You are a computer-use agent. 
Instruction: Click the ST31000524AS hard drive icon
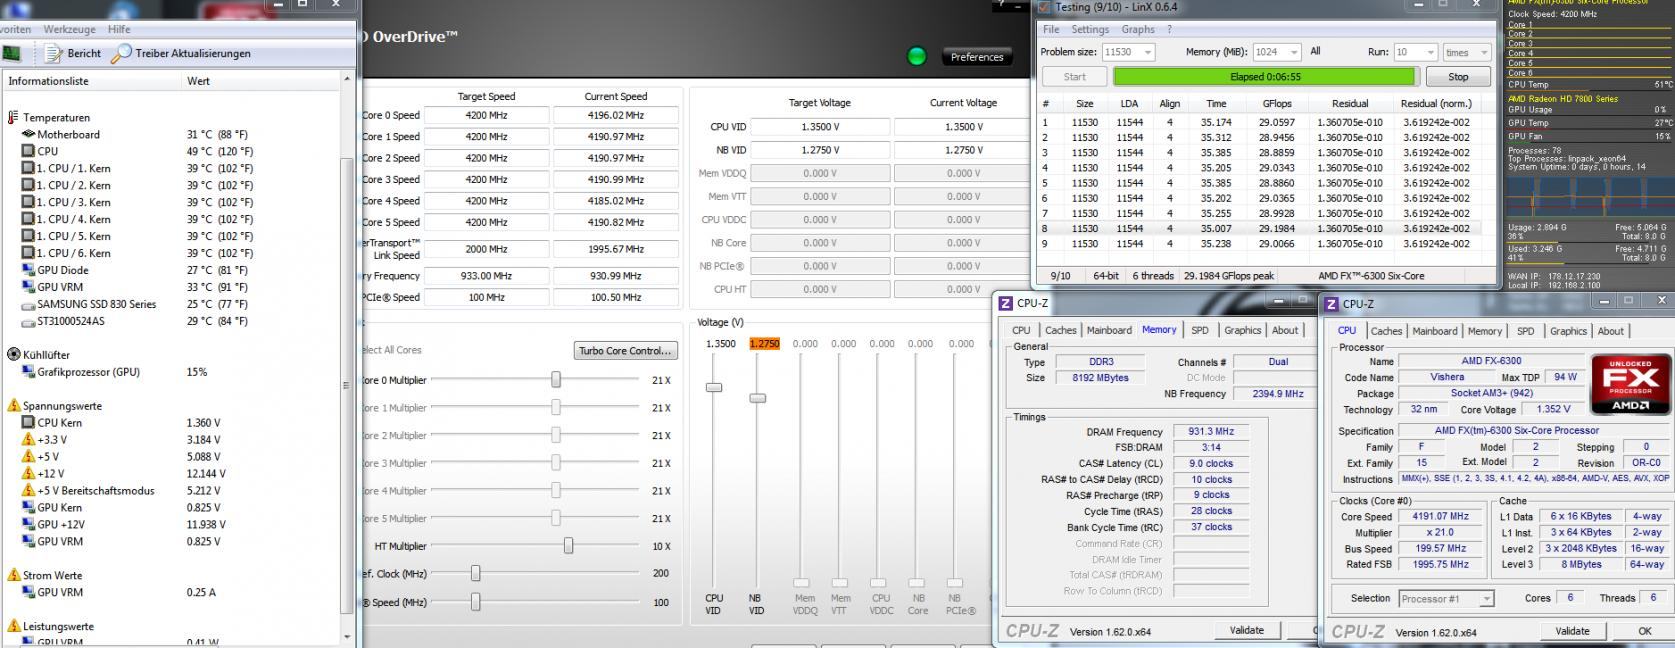coord(28,321)
